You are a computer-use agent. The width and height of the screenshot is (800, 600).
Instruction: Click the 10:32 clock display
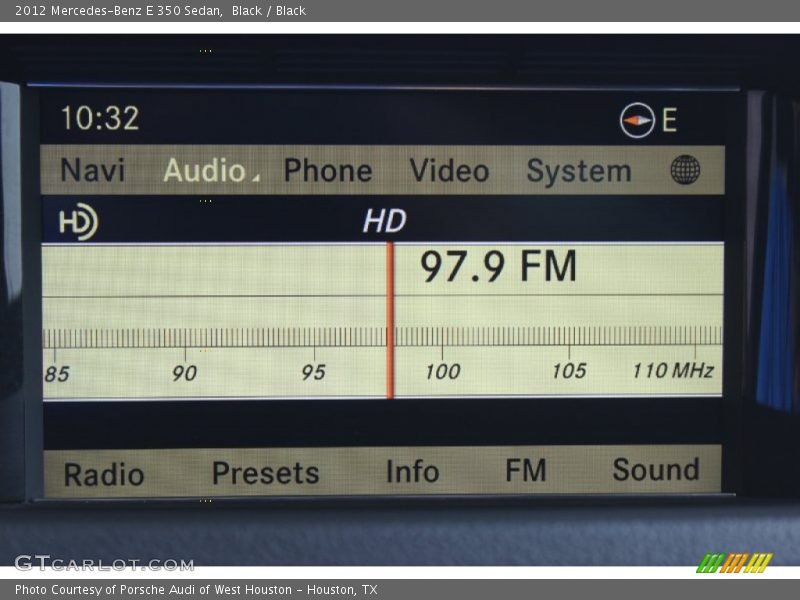(x=100, y=118)
